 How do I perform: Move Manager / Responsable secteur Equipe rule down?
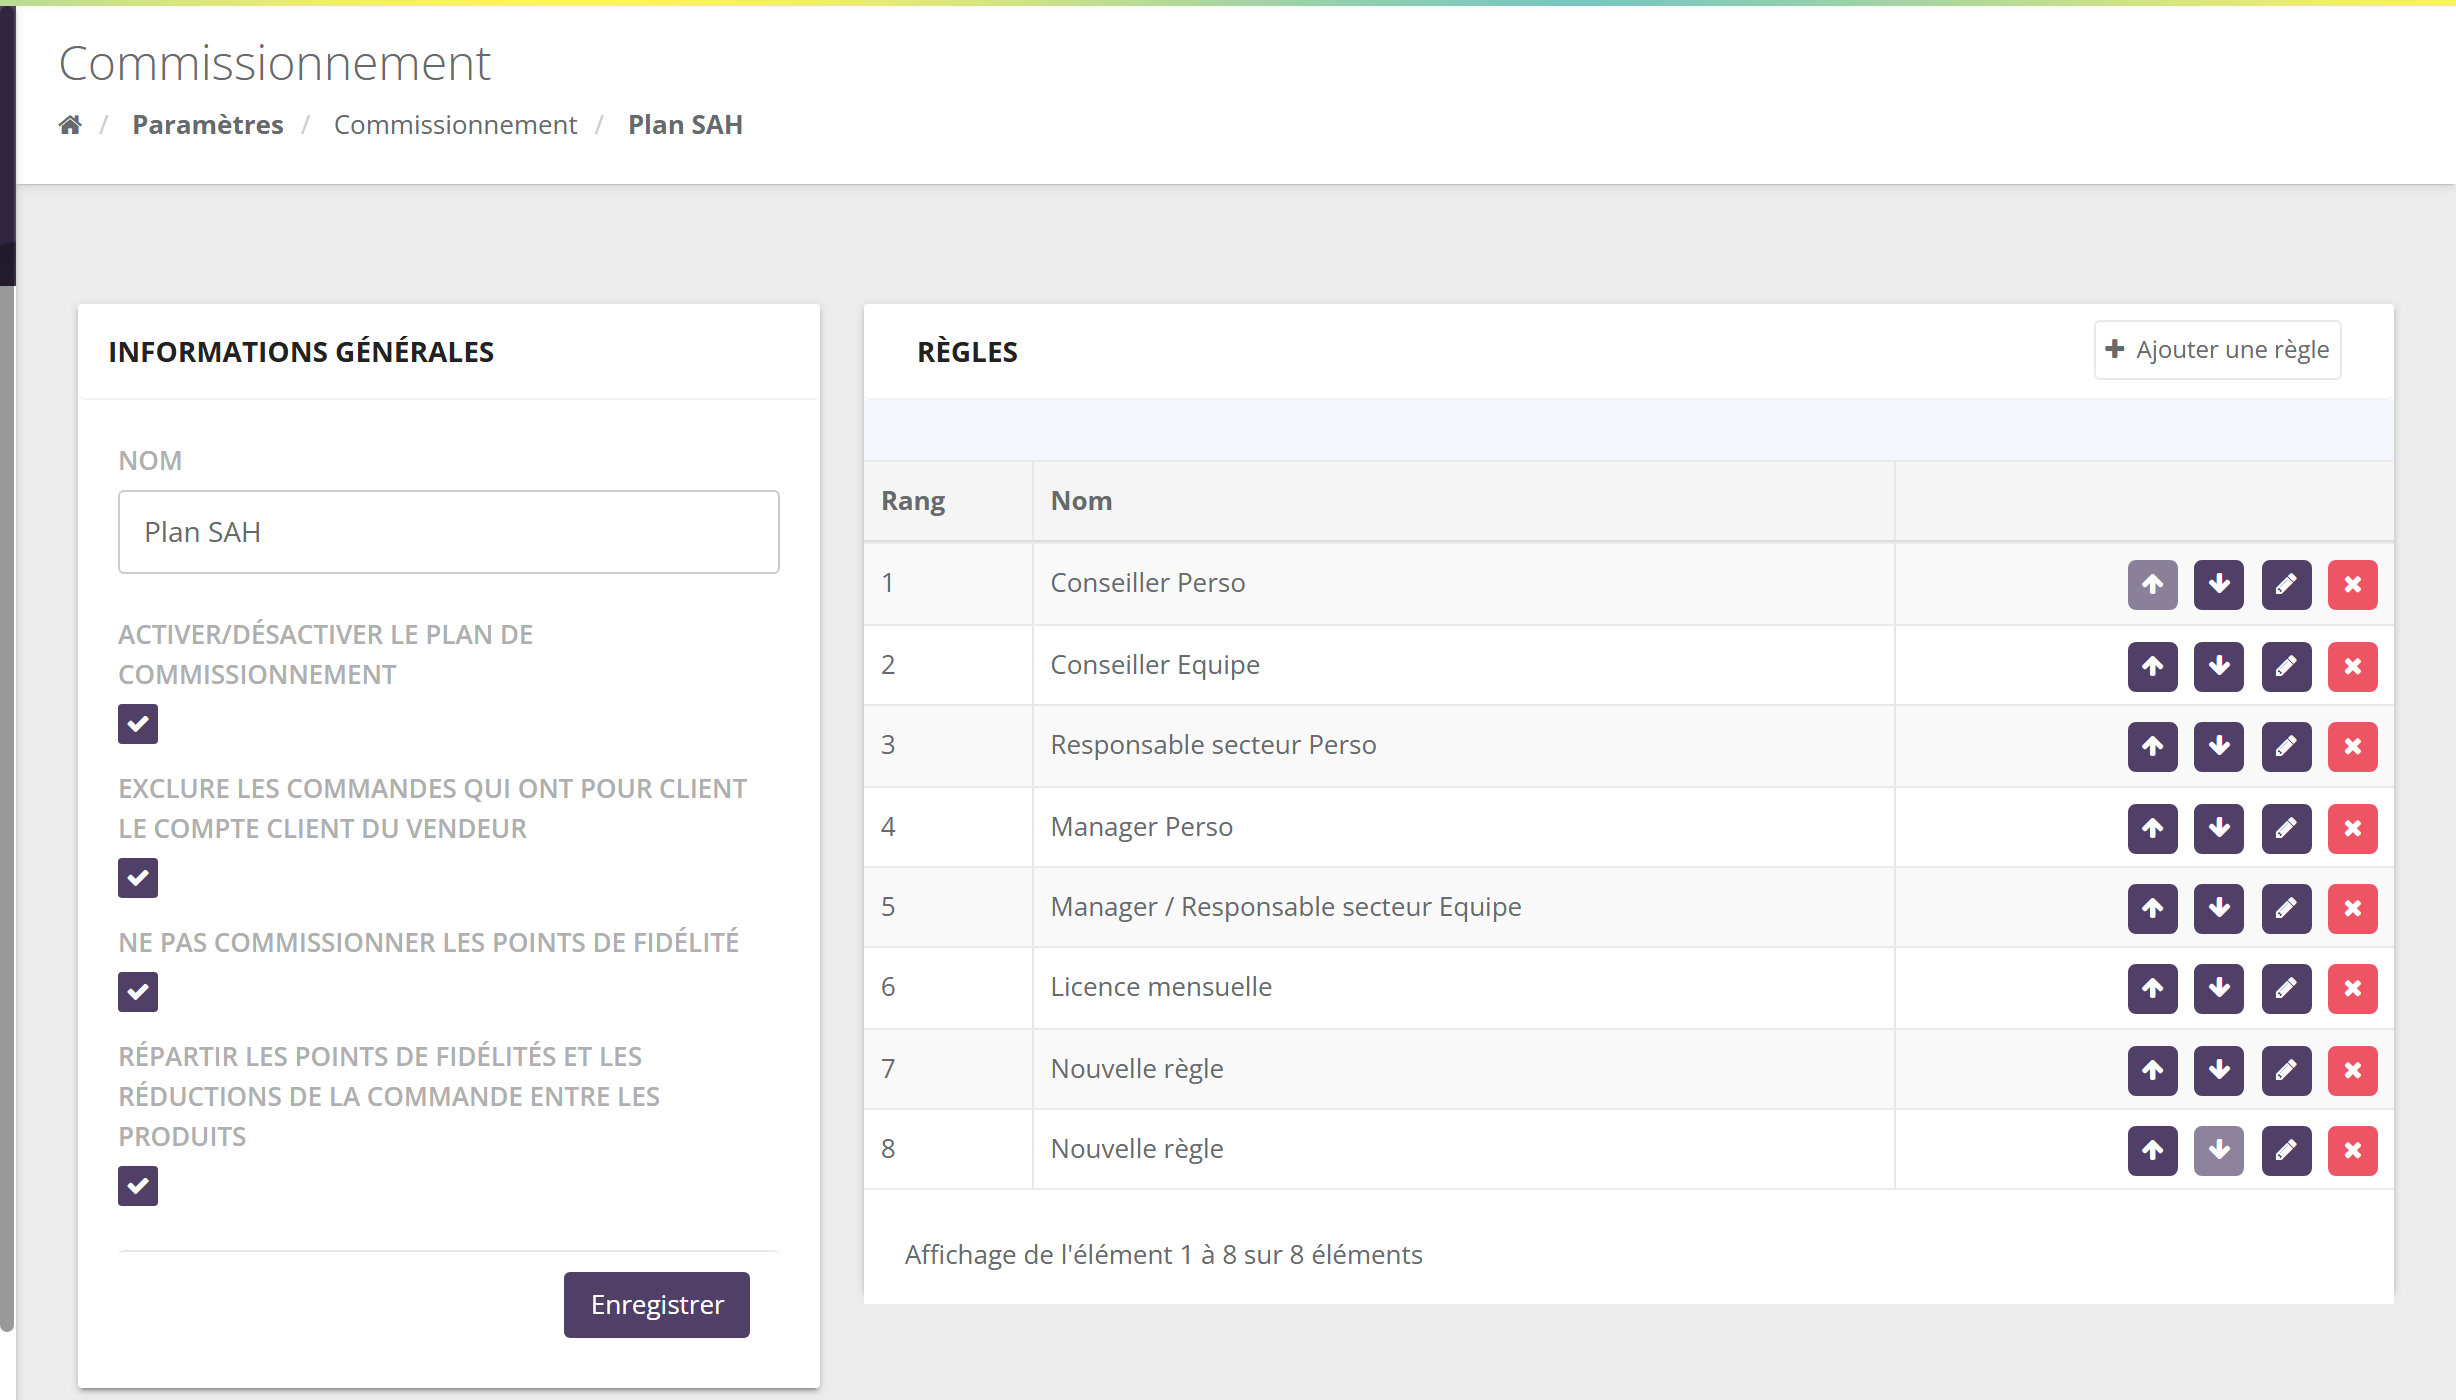2218,908
